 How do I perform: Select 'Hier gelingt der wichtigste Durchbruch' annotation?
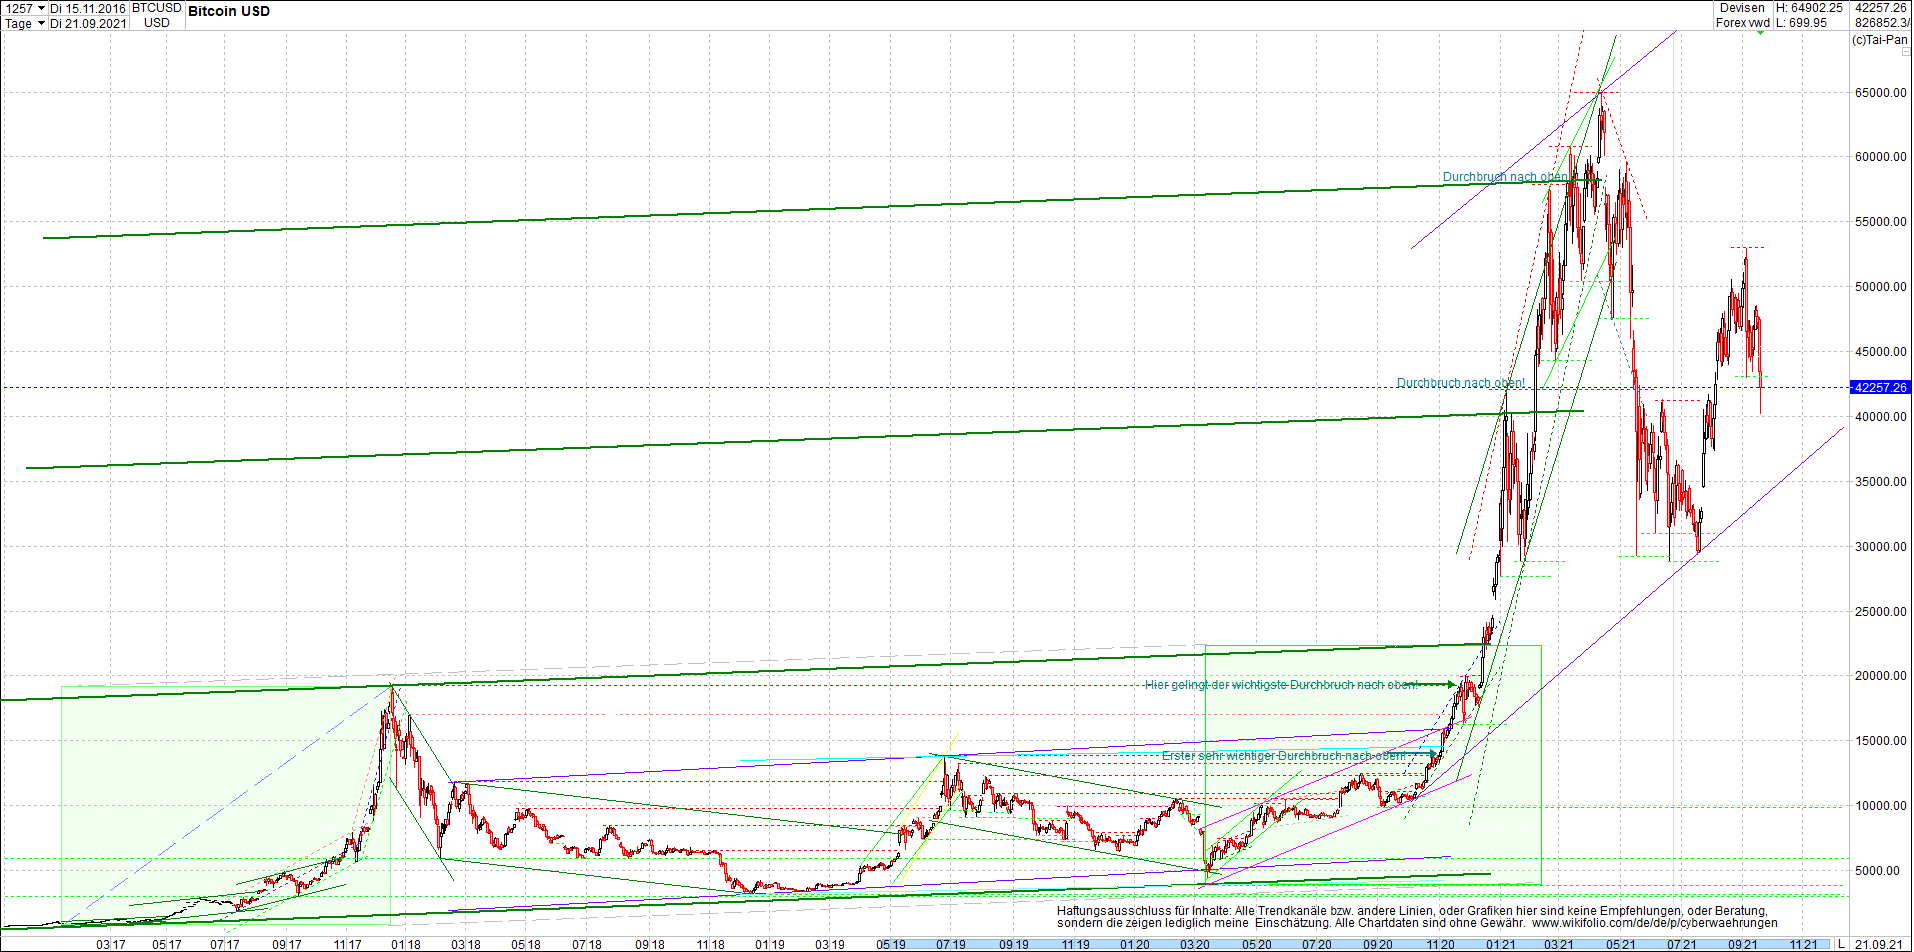(x=1281, y=685)
